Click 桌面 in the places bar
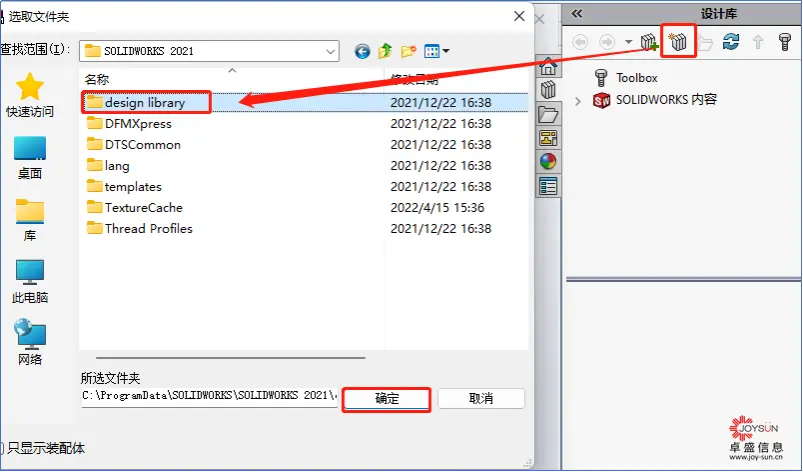803x472 pixels. pyautogui.click(x=30, y=158)
